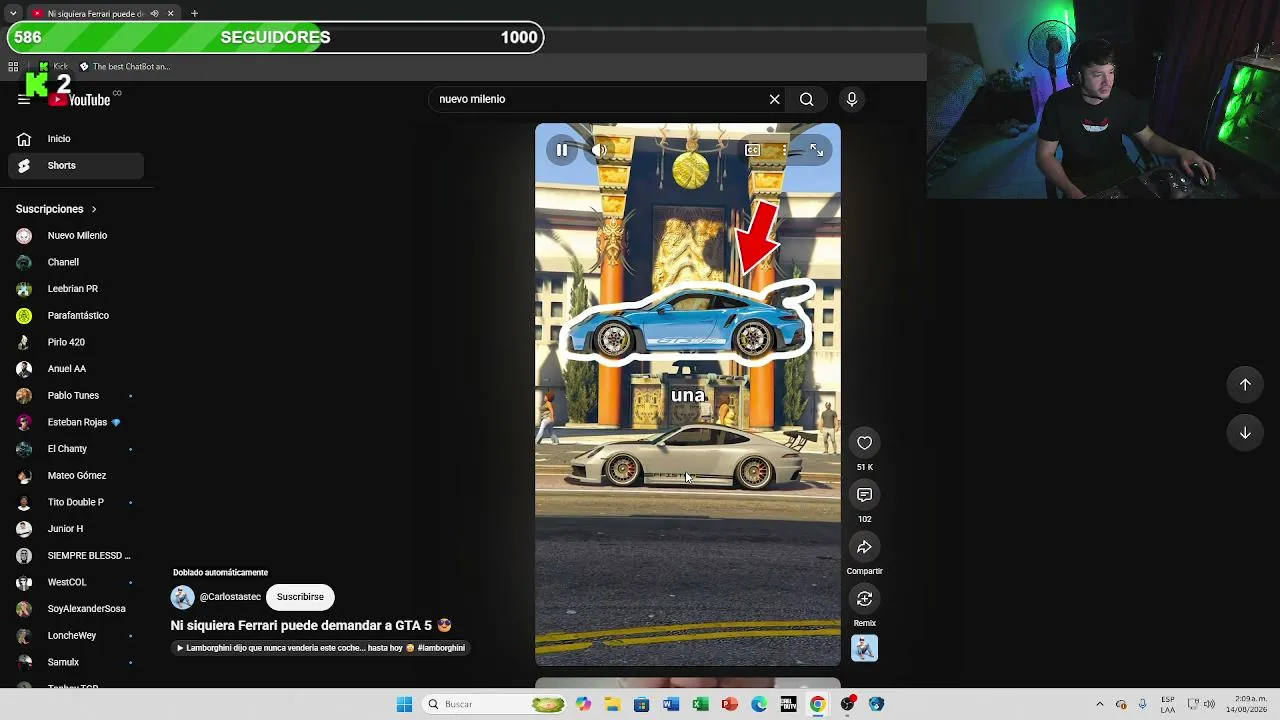The width and height of the screenshot is (1280, 720).
Task: Go to YouTube home via the logo
Action: pyautogui.click(x=80, y=99)
